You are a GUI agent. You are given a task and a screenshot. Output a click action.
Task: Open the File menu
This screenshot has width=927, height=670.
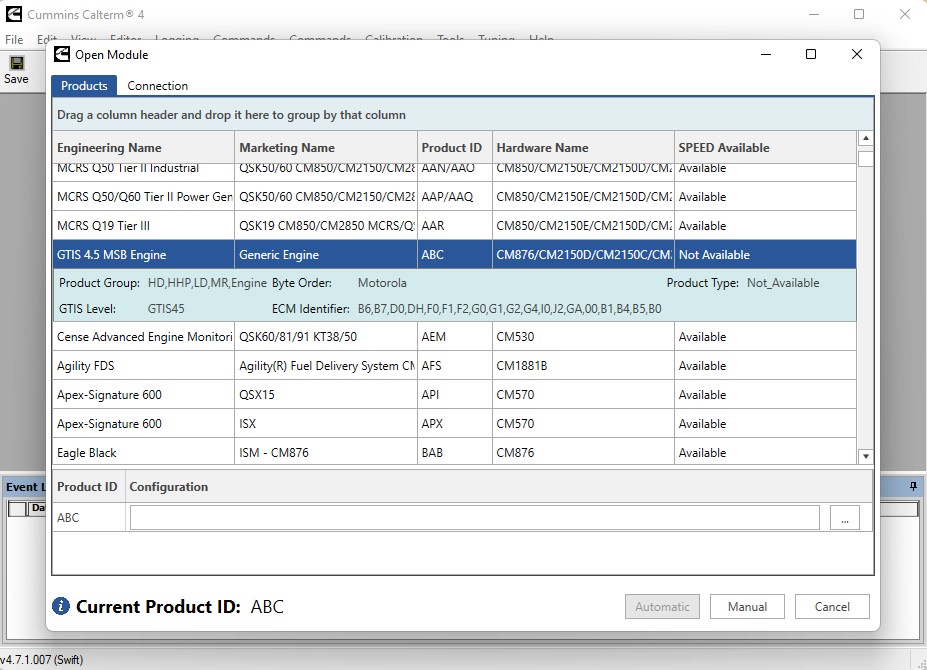click(x=14, y=40)
